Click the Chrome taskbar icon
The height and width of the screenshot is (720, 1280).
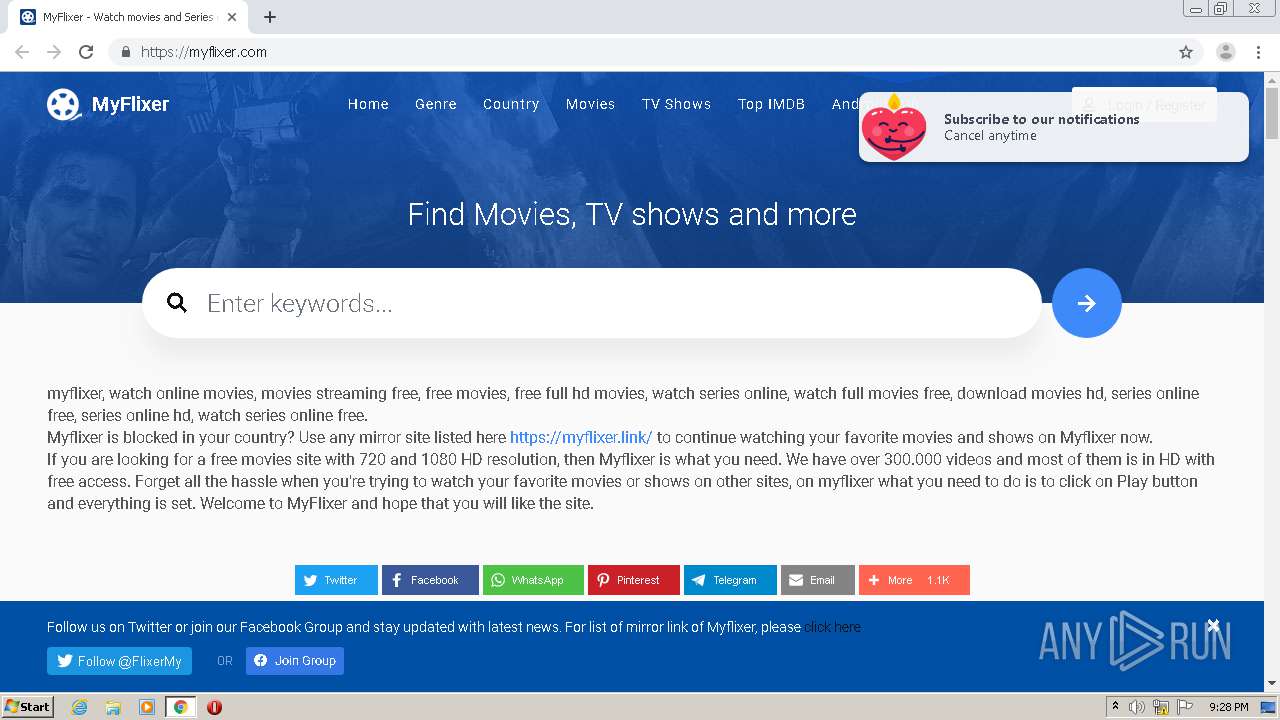tap(180, 707)
